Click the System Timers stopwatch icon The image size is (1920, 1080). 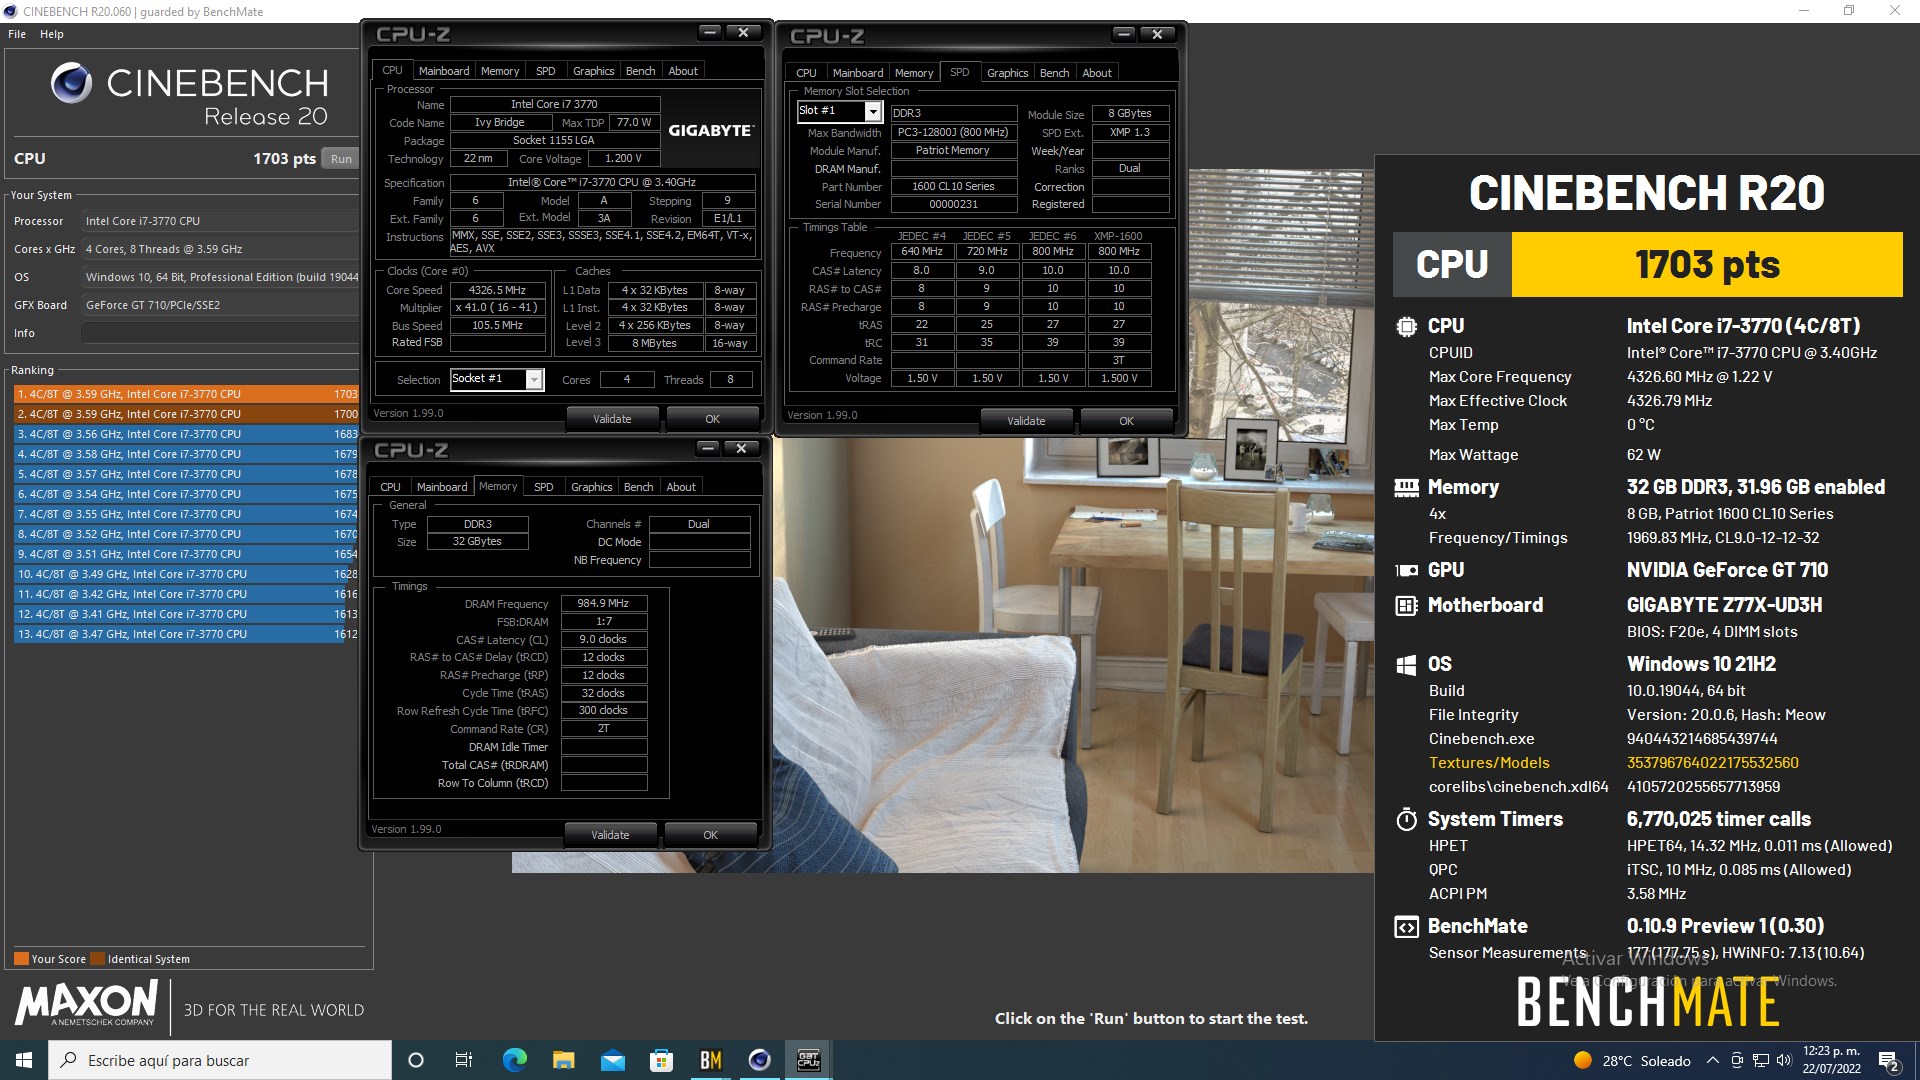click(1406, 820)
